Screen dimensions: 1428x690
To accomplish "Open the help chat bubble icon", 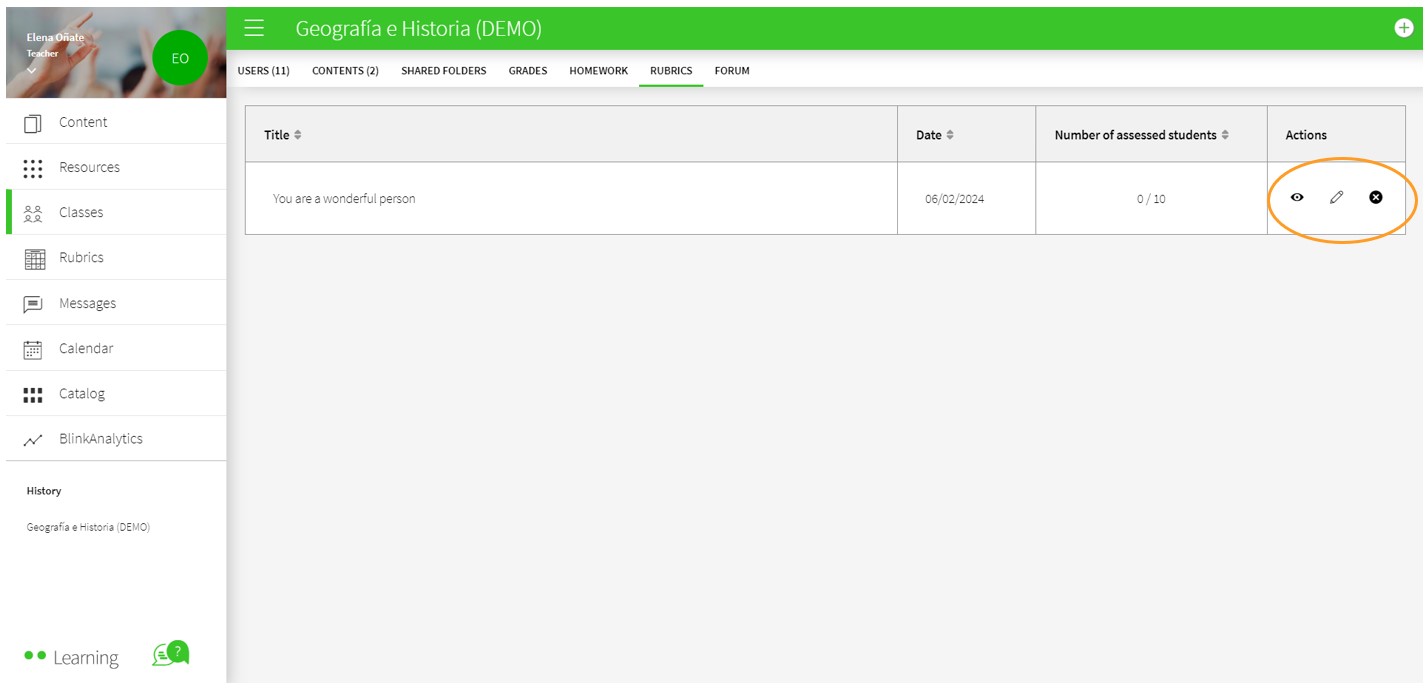I will tap(171, 653).
